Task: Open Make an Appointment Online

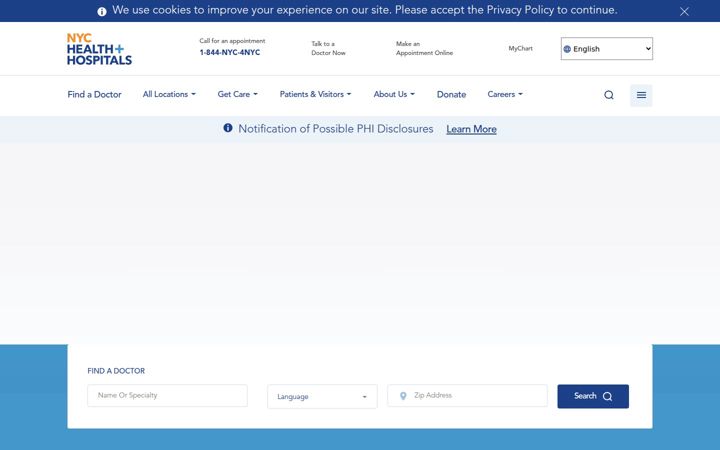Action: coord(424,48)
